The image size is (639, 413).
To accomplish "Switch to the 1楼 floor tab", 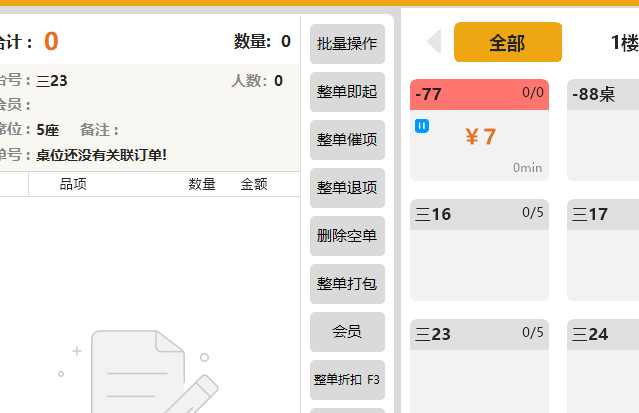I will tap(624, 42).
